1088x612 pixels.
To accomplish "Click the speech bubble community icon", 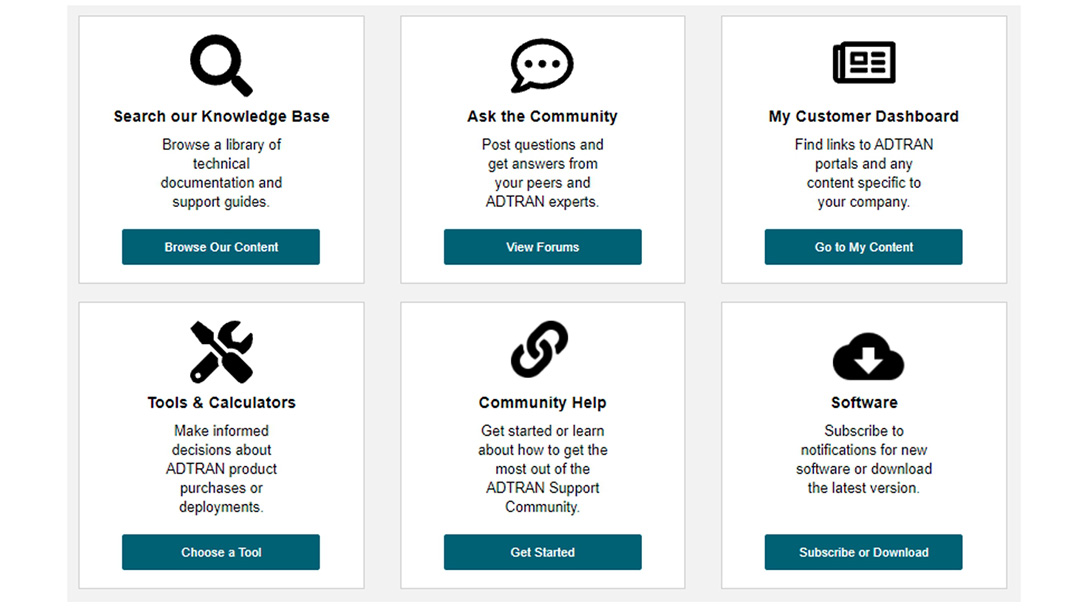I will click(x=542, y=65).
